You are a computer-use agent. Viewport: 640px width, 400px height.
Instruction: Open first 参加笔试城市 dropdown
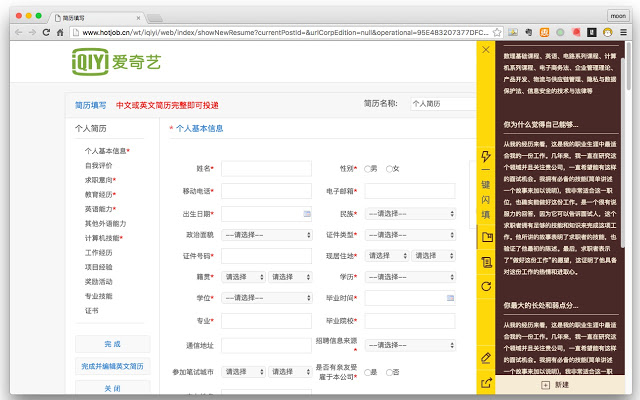243,372
